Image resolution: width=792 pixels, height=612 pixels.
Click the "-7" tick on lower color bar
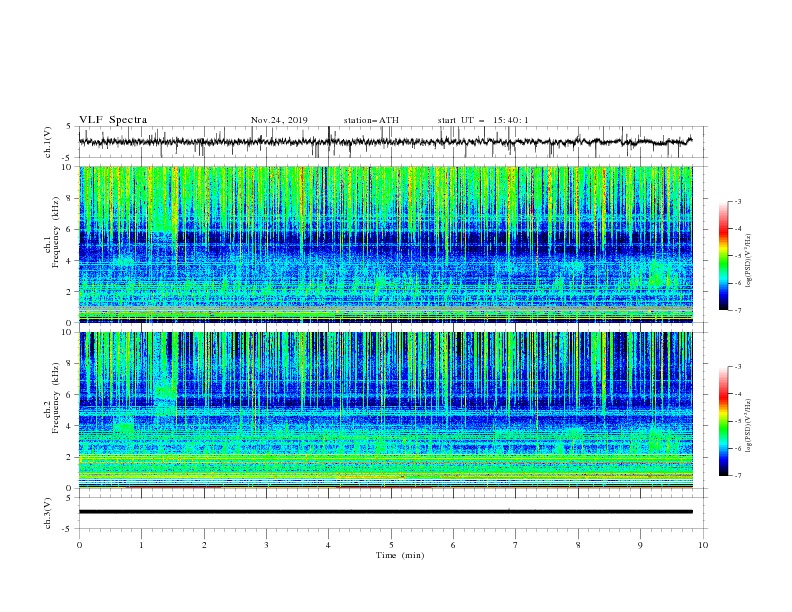coord(738,476)
